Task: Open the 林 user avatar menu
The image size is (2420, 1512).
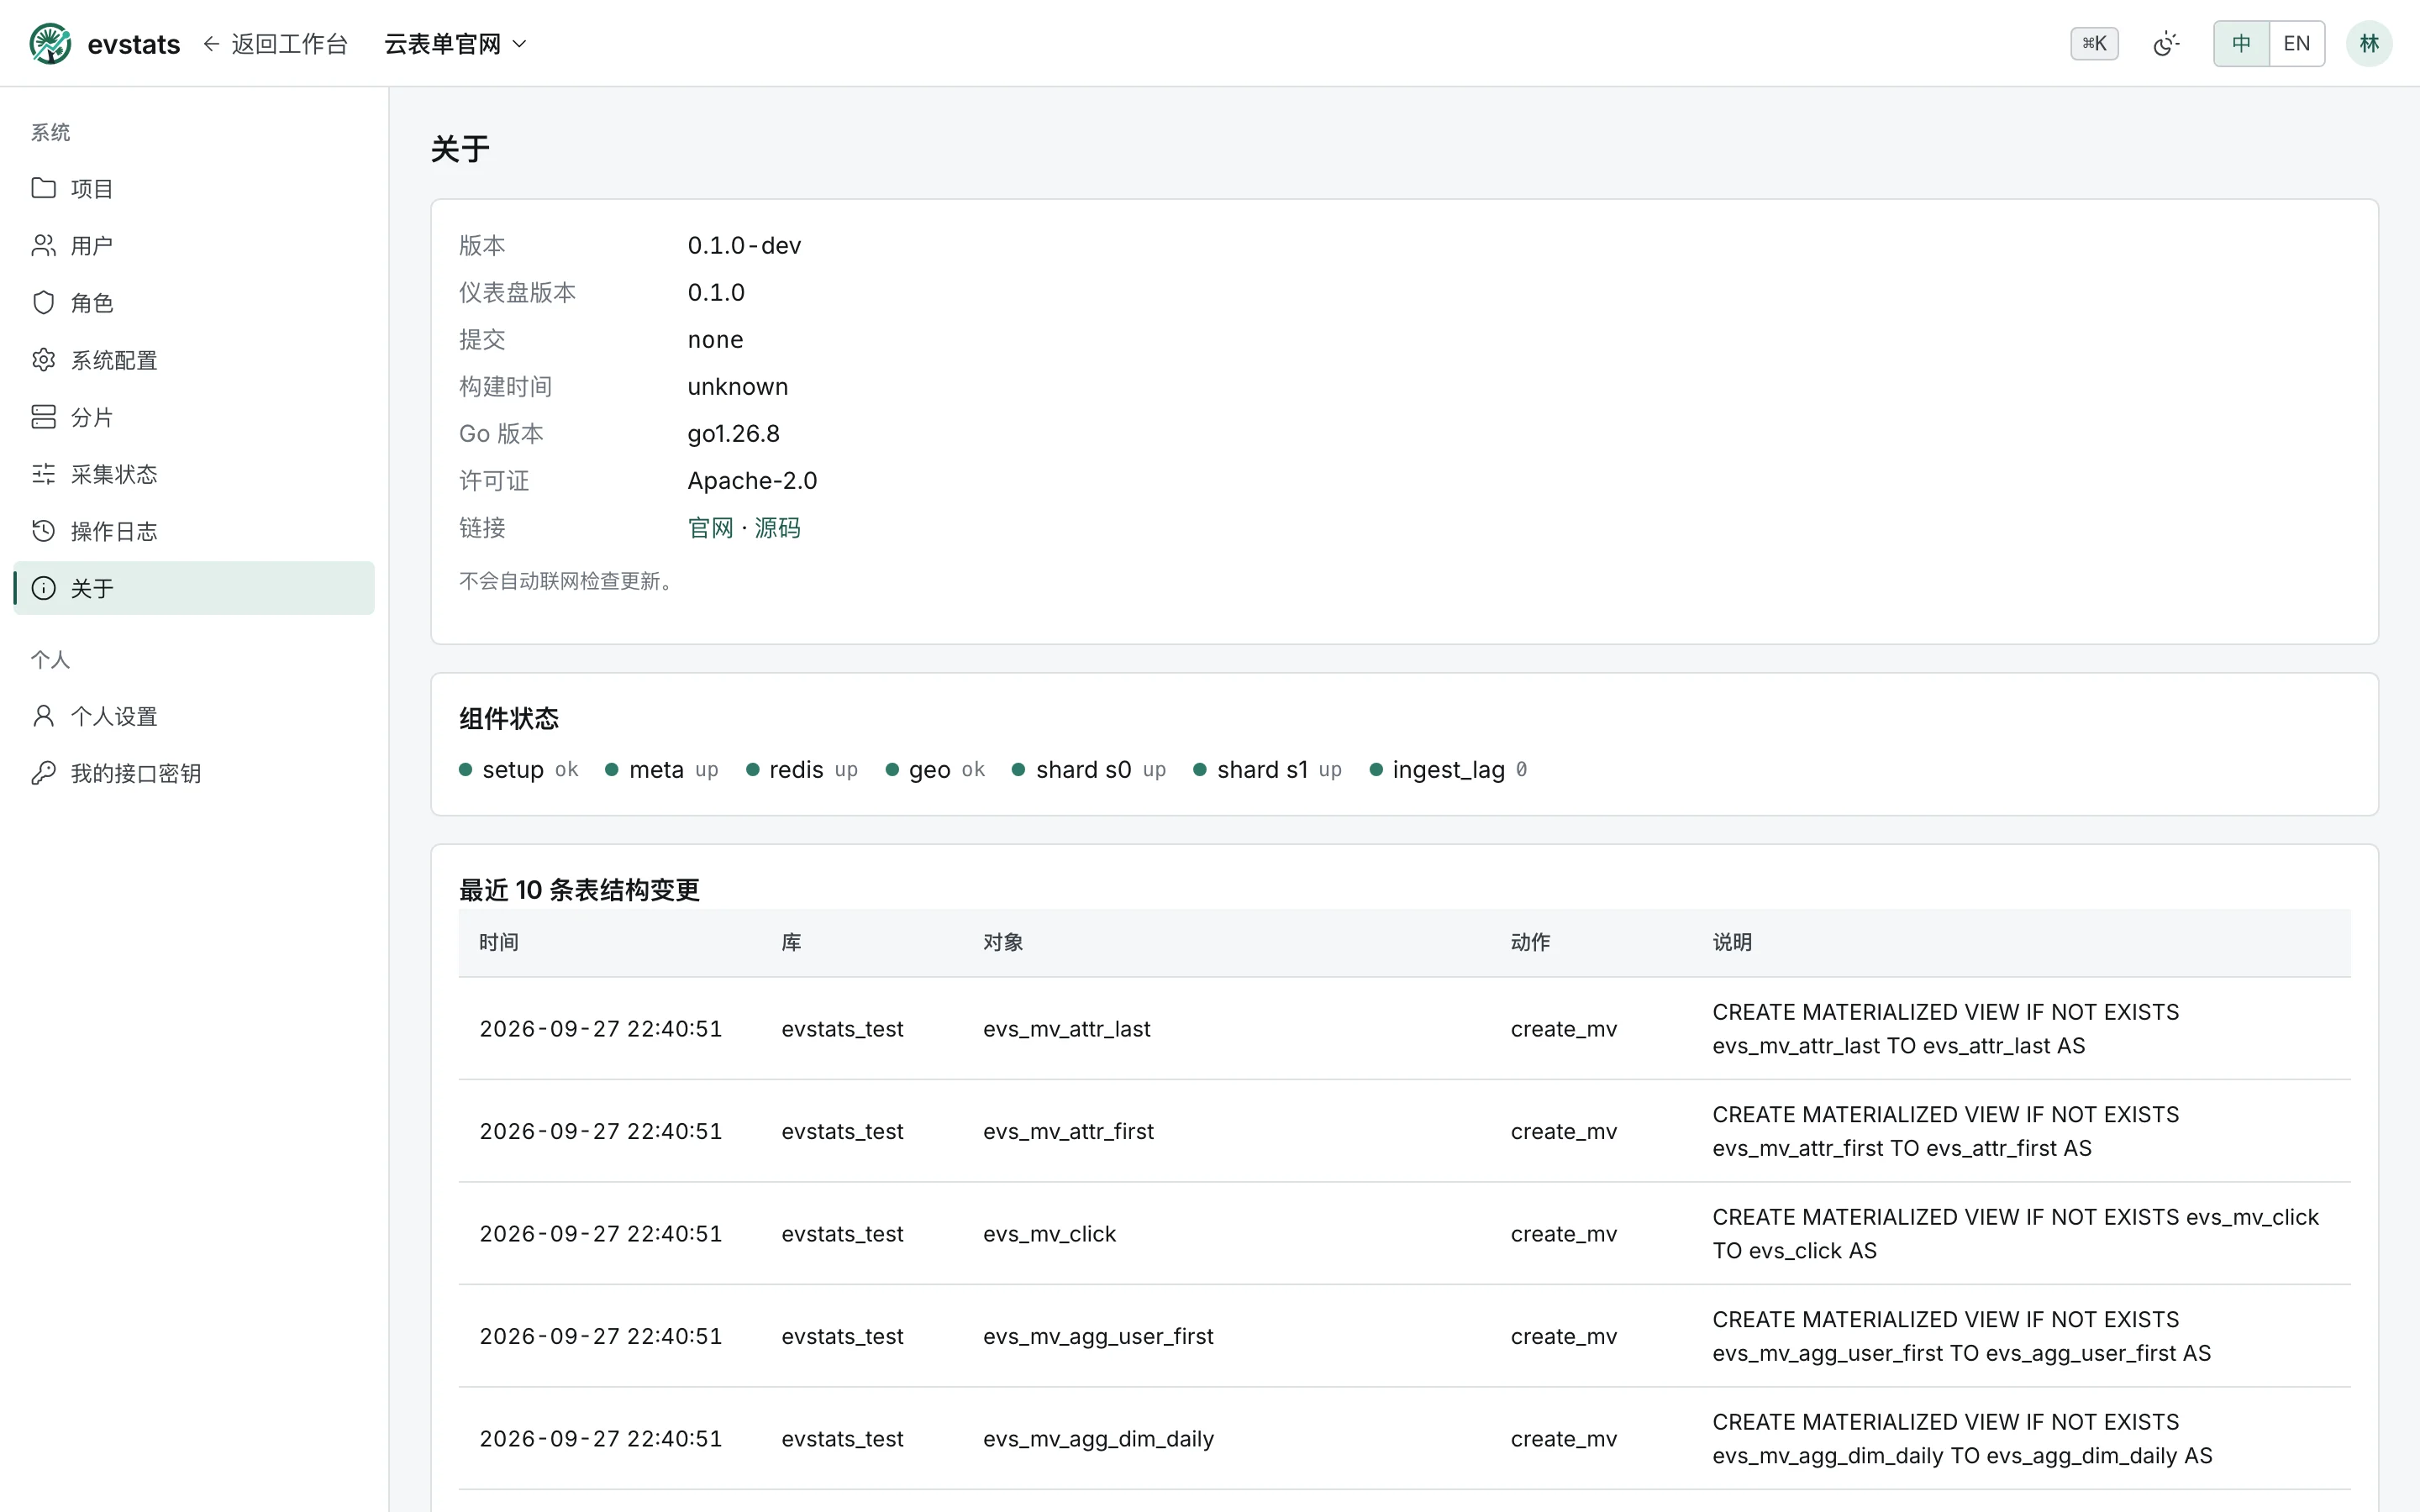Action: (x=2369, y=43)
